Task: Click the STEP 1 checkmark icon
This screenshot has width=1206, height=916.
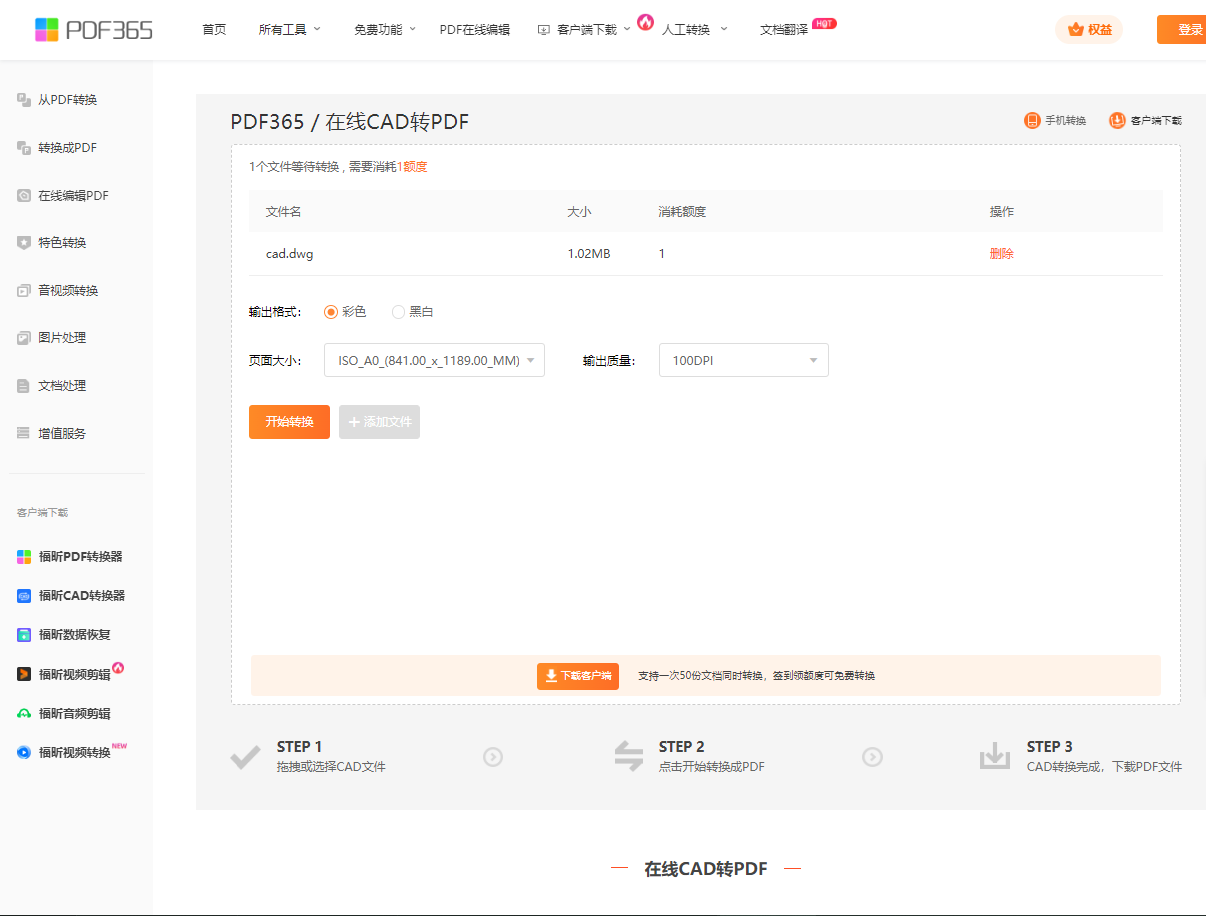Action: click(245, 757)
